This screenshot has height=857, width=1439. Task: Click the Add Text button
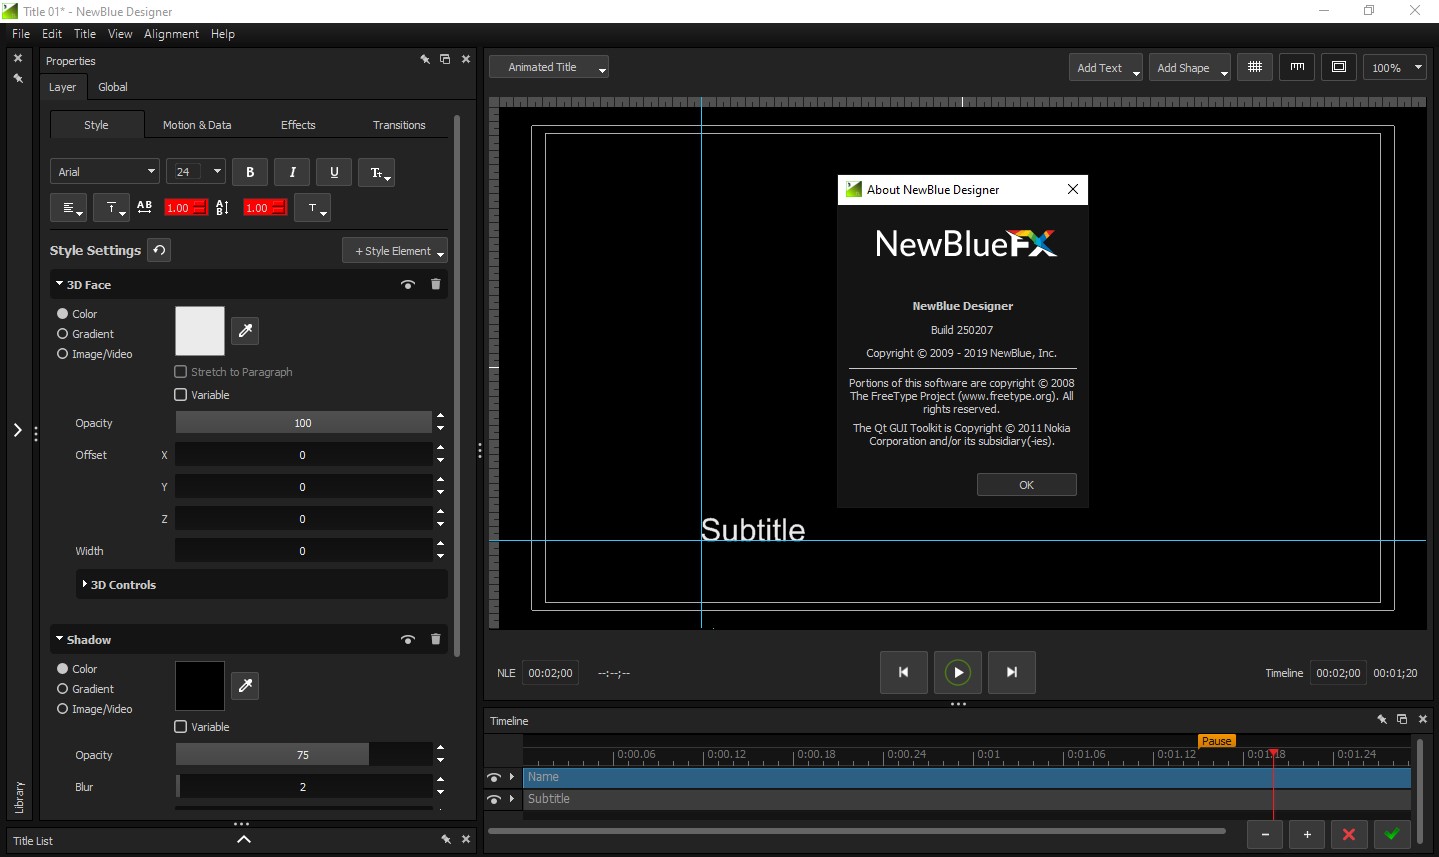coord(1099,67)
